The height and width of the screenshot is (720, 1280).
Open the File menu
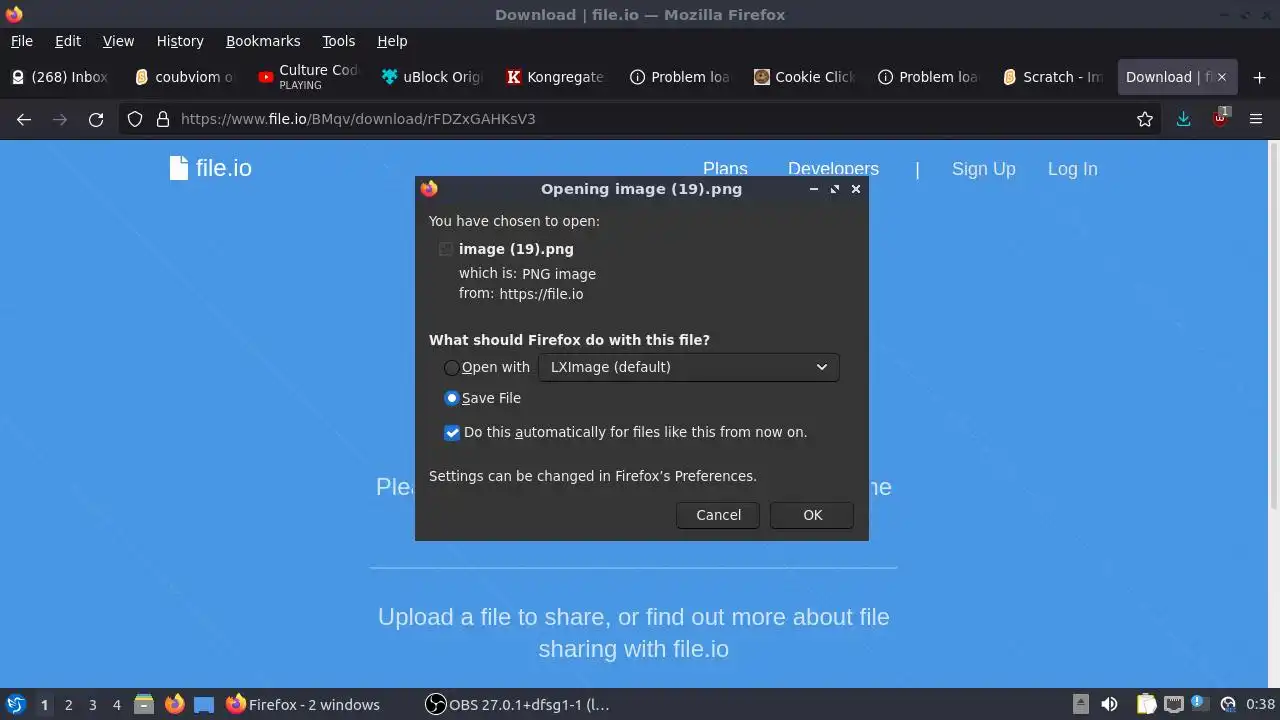click(x=22, y=41)
